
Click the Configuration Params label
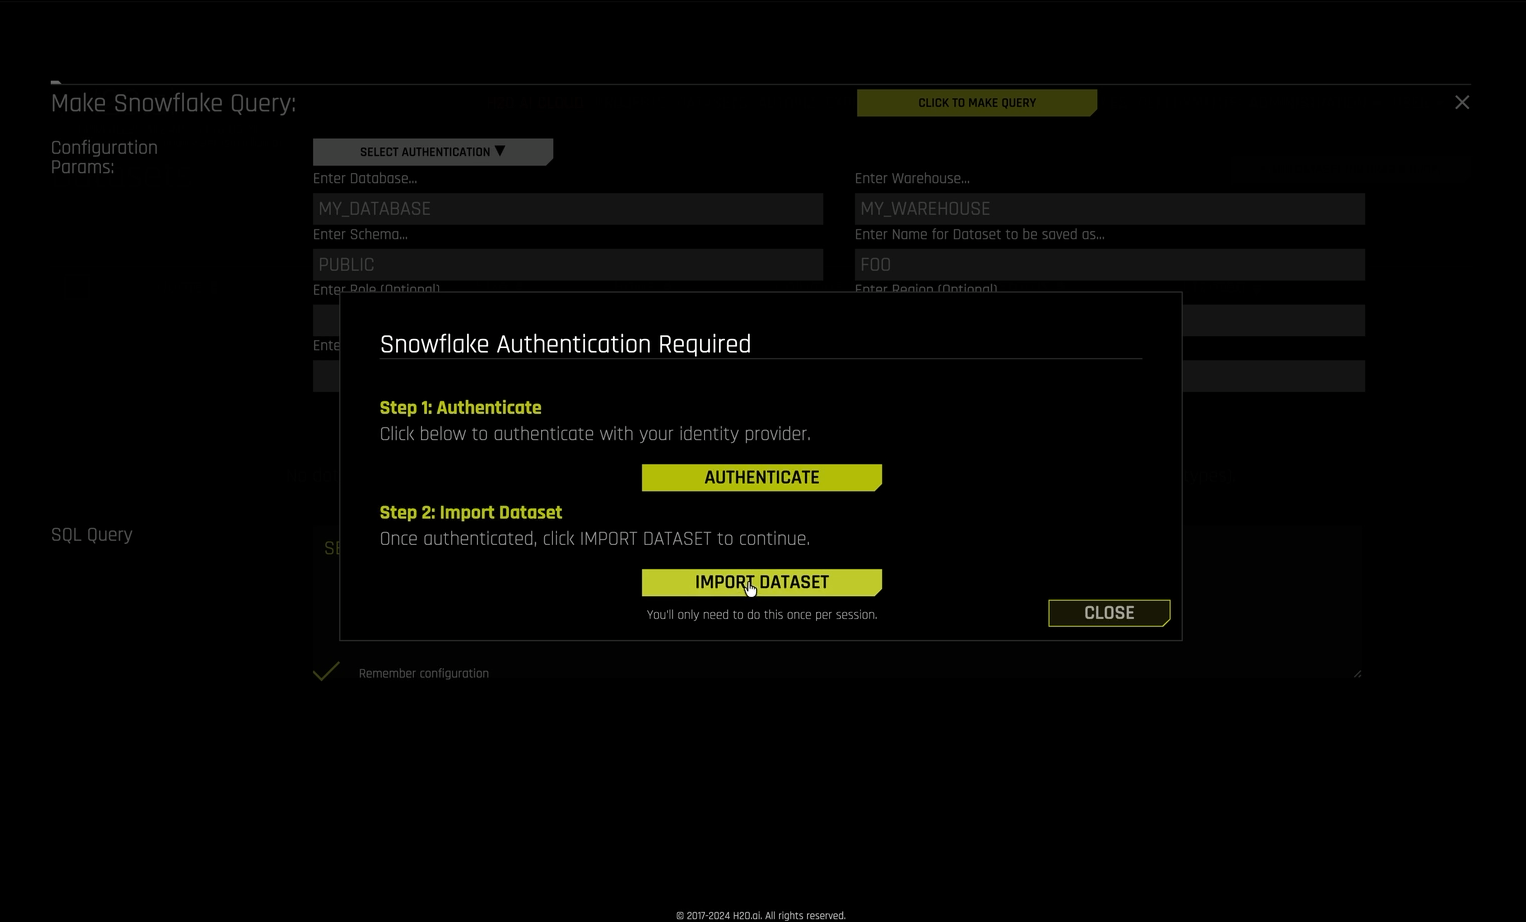point(104,157)
